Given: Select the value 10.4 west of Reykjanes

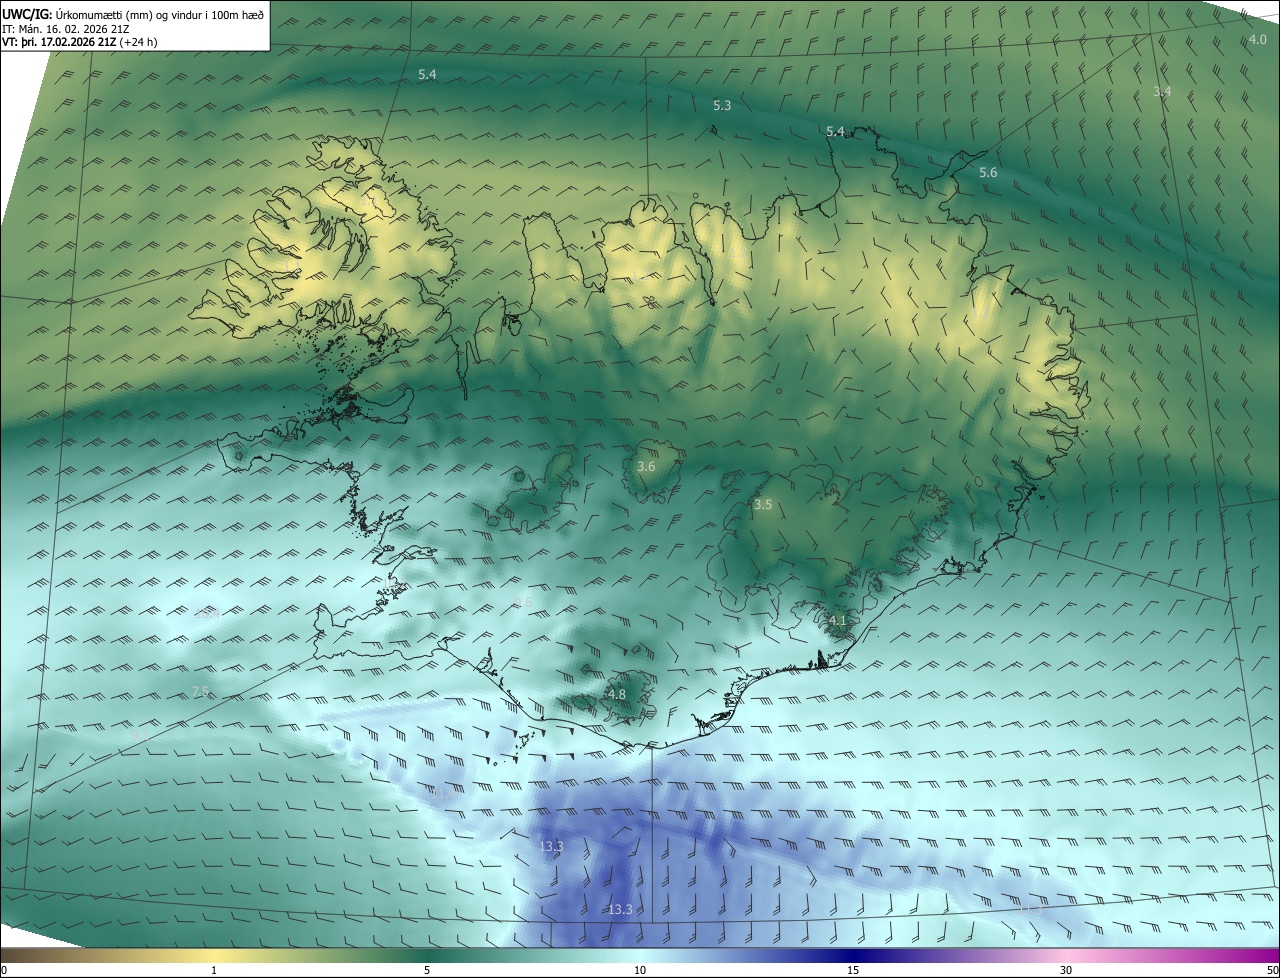Looking at the screenshot, I should click(x=207, y=613).
